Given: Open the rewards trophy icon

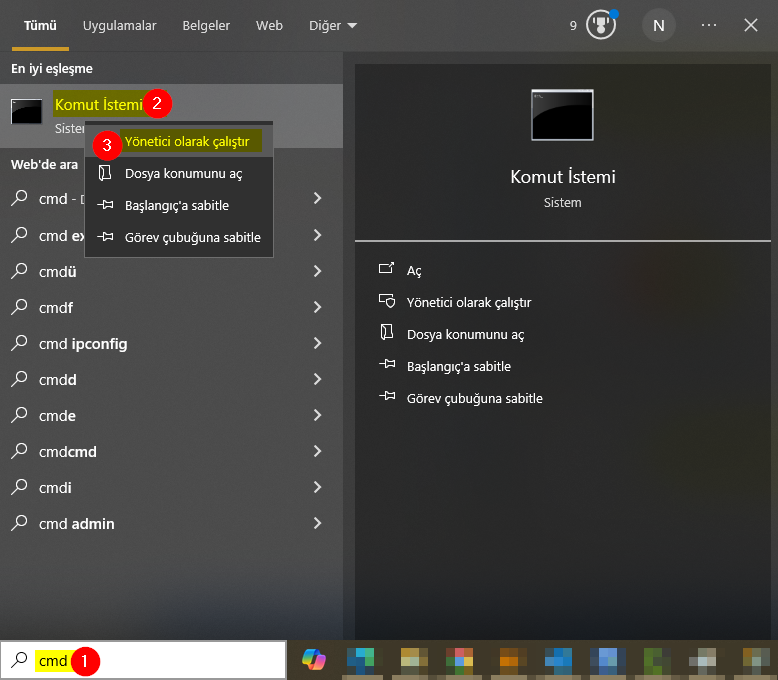Looking at the screenshot, I should (600, 25).
